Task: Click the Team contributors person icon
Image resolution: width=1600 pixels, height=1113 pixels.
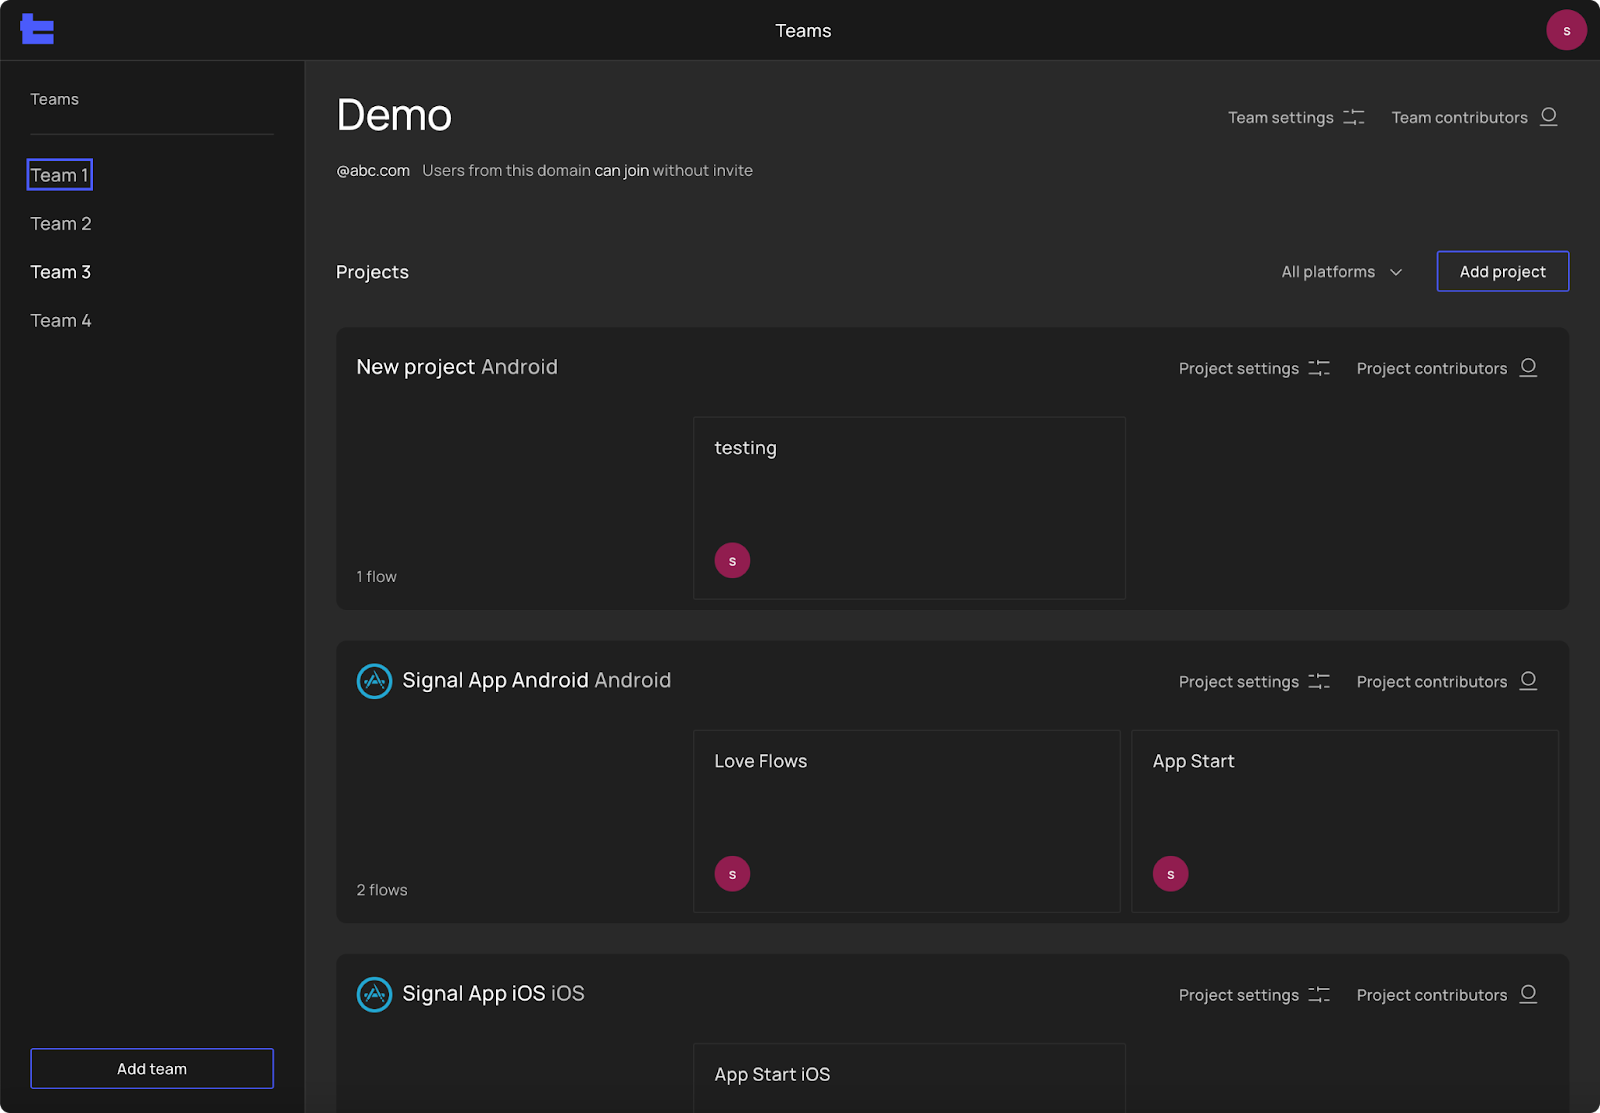Action: coord(1549,116)
